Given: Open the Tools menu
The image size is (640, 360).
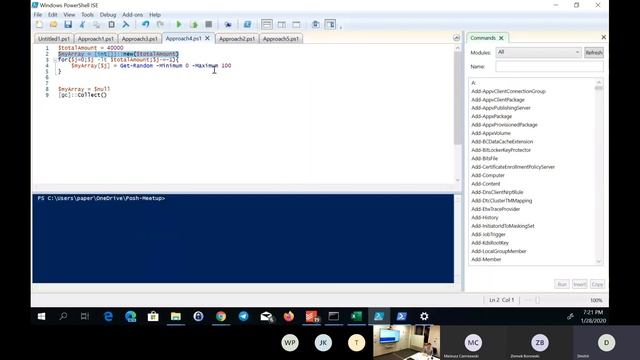Looking at the screenshot, I should pos(87,15).
